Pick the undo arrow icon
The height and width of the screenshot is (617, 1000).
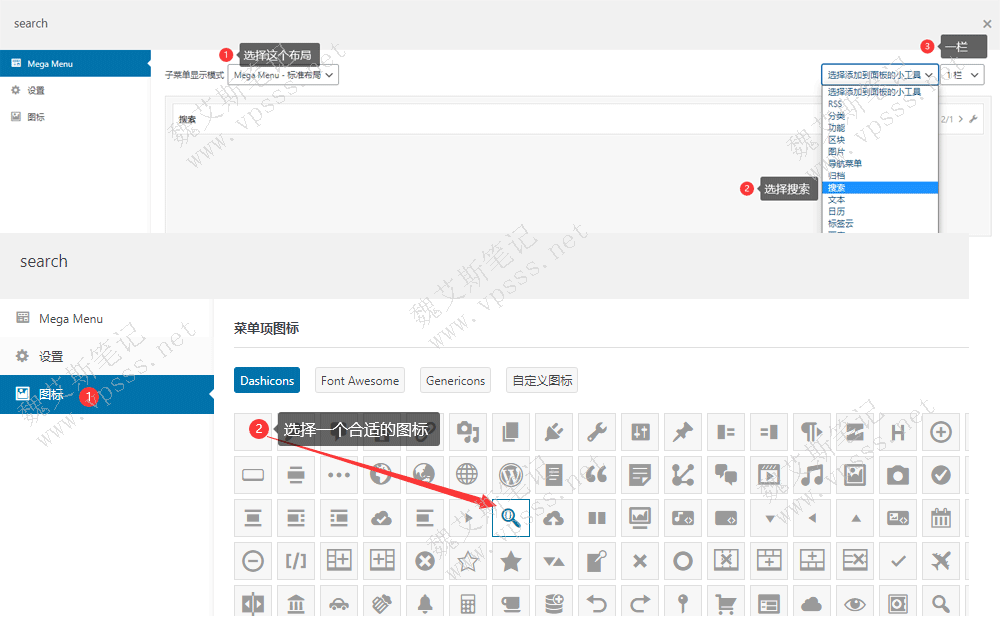pos(597,603)
